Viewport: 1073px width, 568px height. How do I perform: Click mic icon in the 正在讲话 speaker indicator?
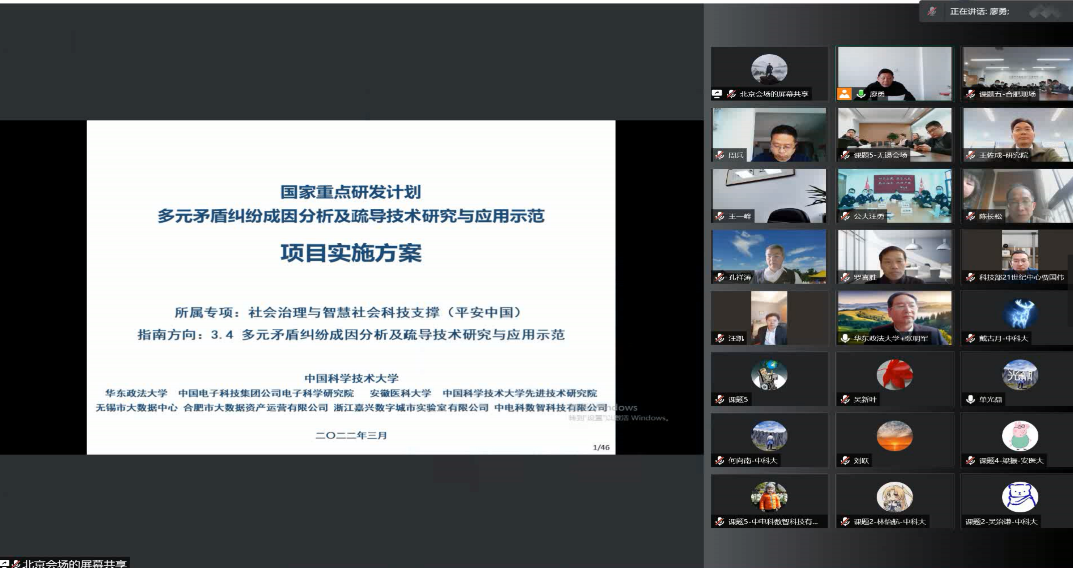933,11
